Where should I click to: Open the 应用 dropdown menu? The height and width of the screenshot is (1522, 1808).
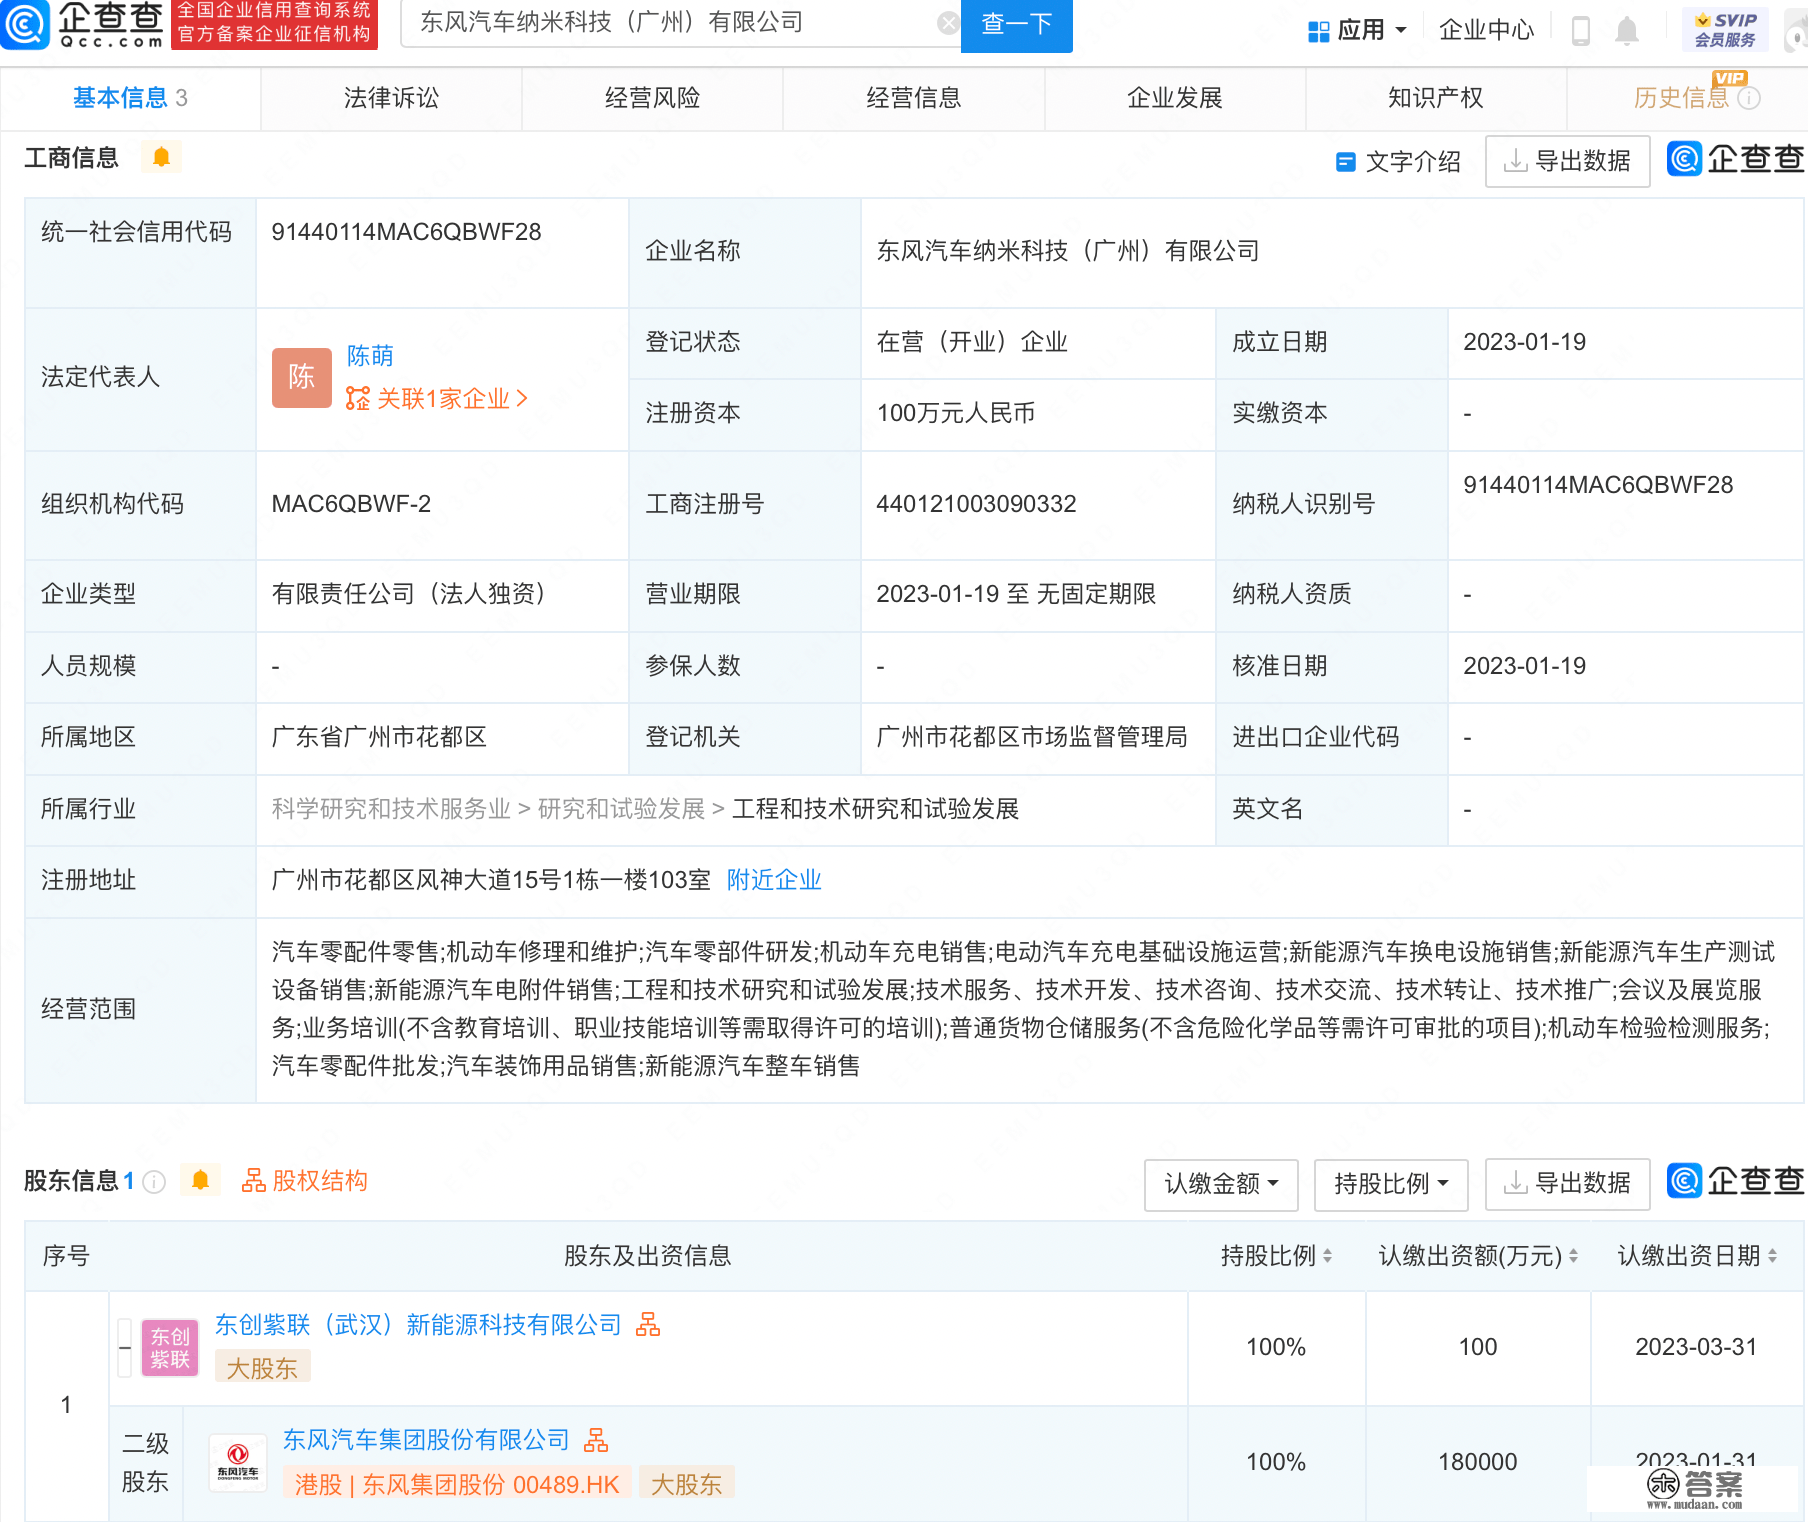pyautogui.click(x=1358, y=30)
